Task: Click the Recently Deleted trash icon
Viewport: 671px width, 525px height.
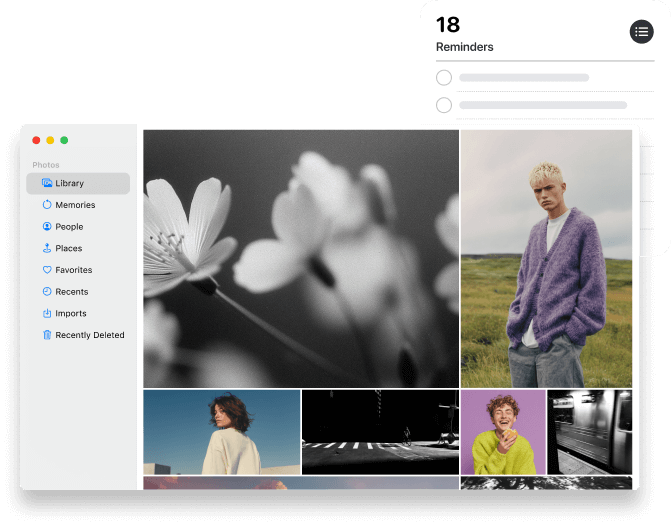Action: (x=46, y=335)
